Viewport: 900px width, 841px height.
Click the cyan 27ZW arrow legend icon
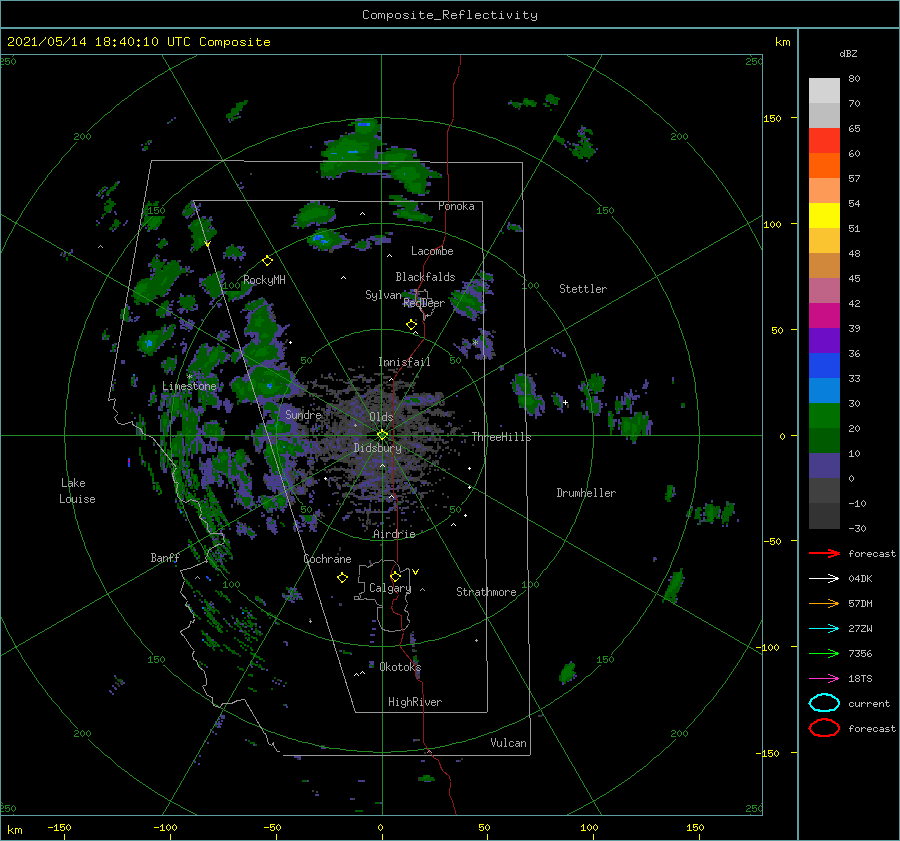coord(824,629)
